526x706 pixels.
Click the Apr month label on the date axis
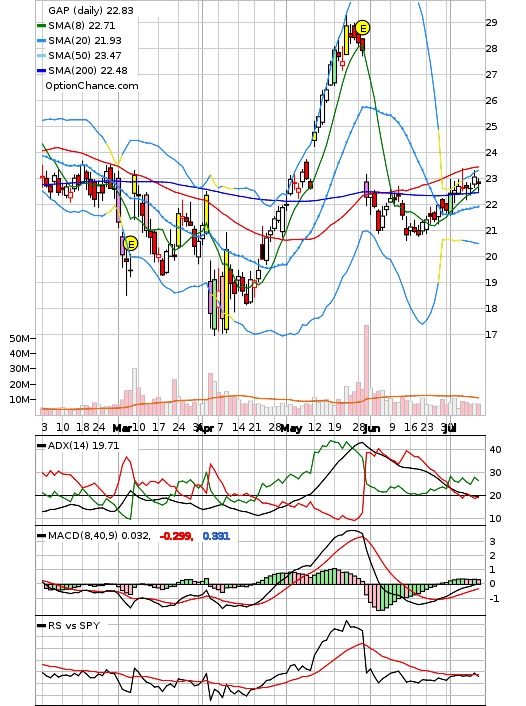pos(205,428)
